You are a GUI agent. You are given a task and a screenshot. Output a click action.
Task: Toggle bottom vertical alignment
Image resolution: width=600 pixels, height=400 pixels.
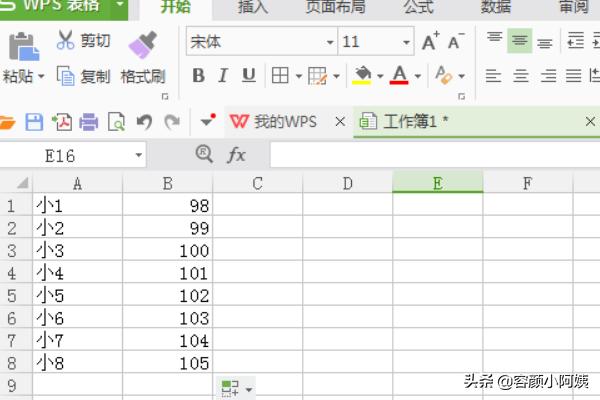545,42
